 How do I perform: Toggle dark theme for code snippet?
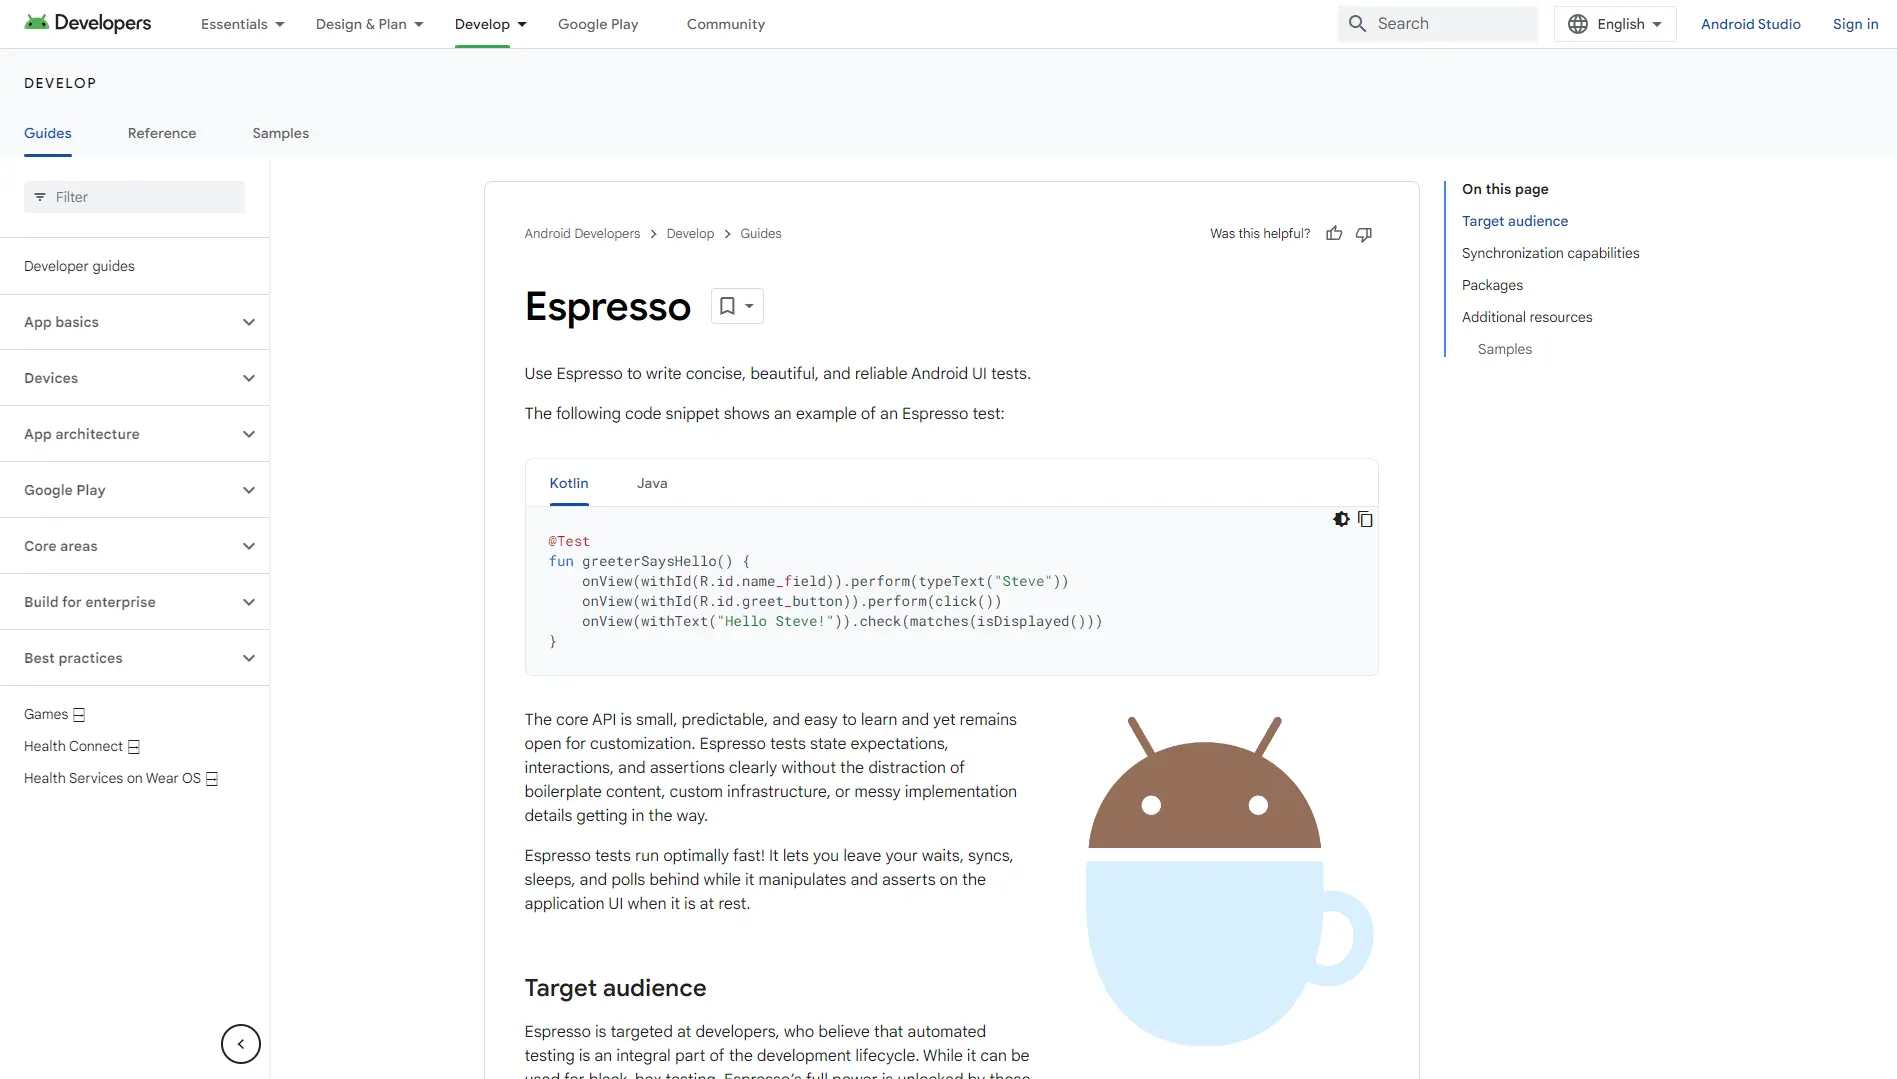click(x=1342, y=519)
